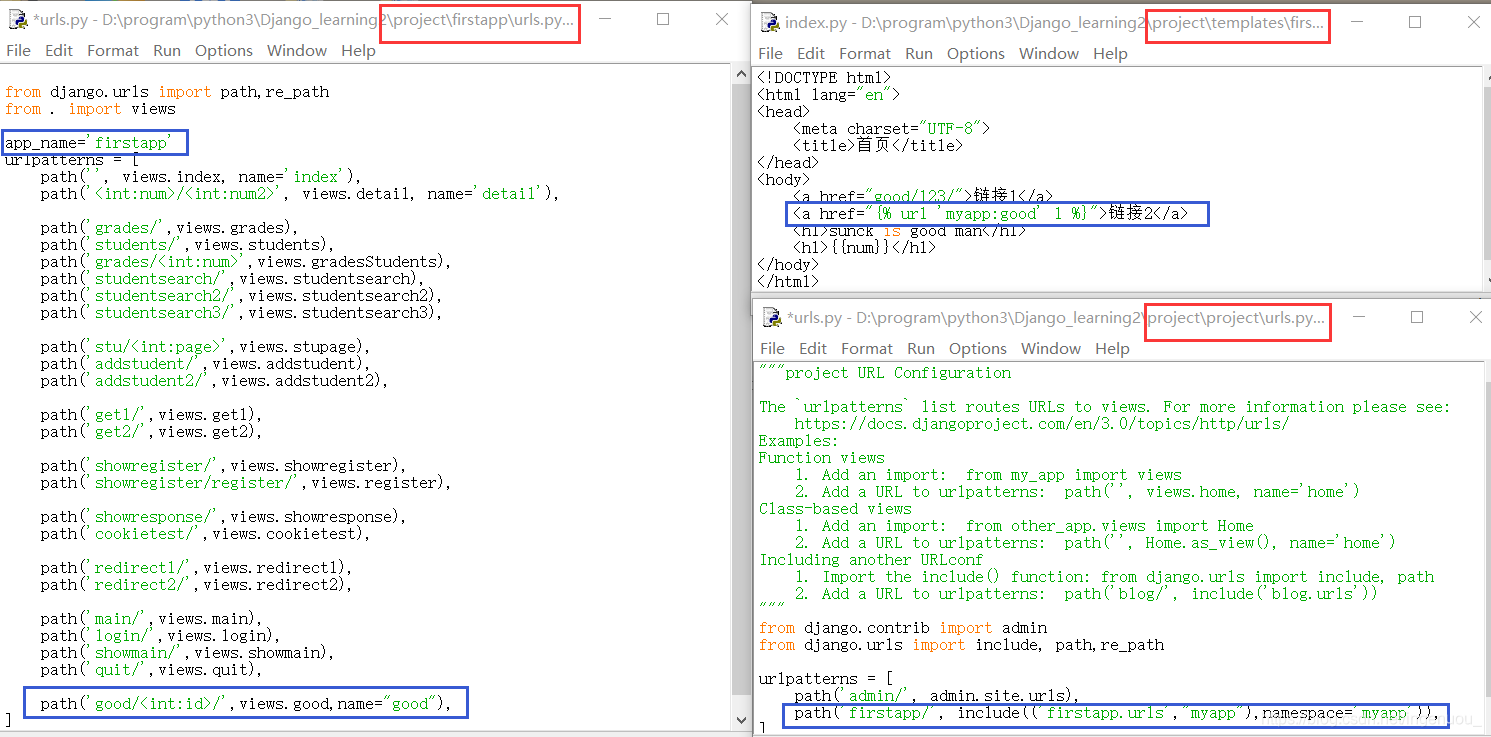Close the firstapp urls.py window
Viewport: 1491px width, 737px height.
pyautogui.click(x=722, y=19)
